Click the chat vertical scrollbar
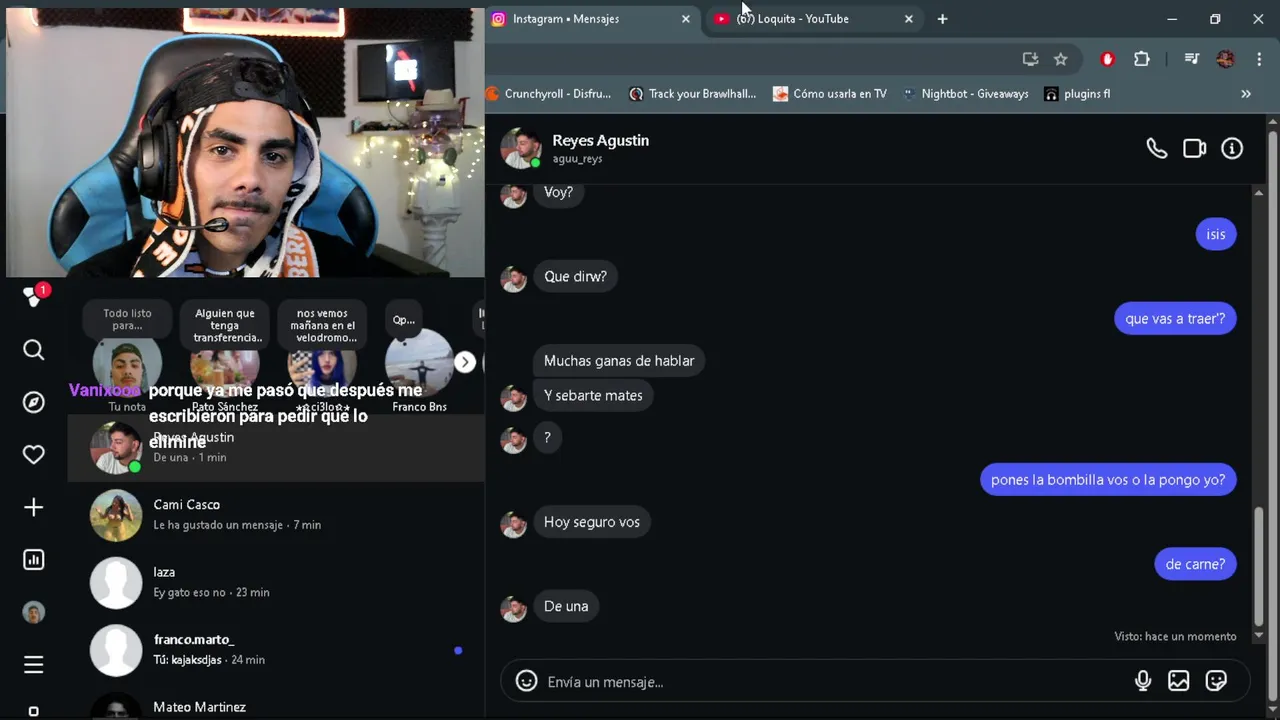Viewport: 1280px width, 720px height. 1259,565
